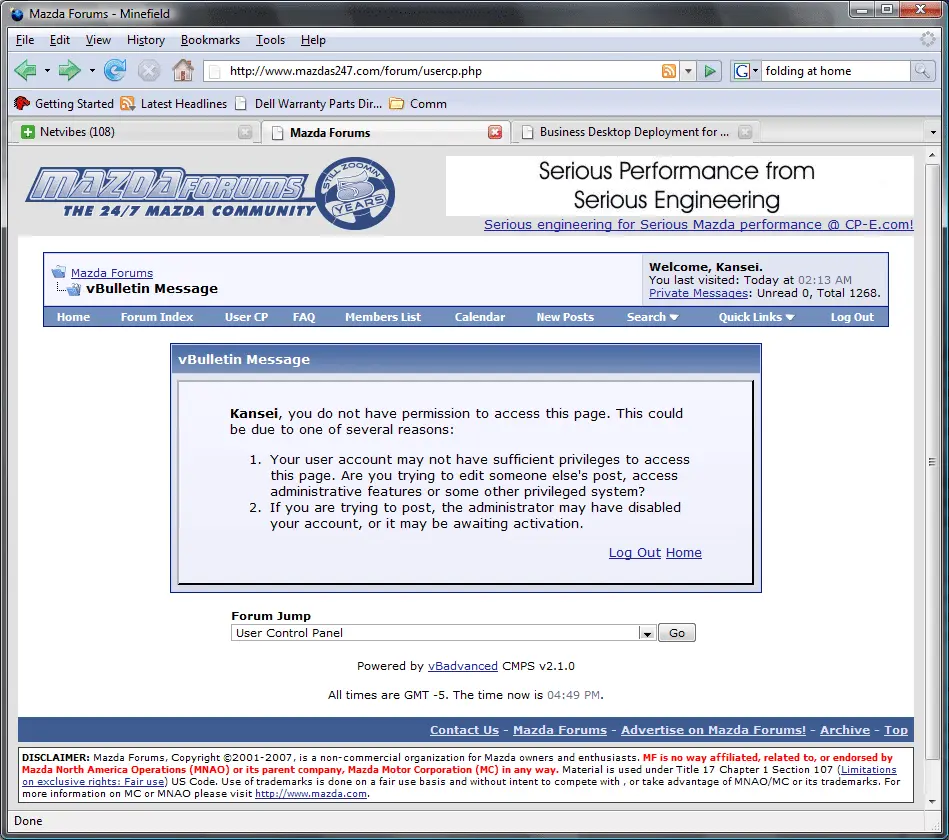This screenshot has height=840, width=949.
Task: Click the CP-E.com Serious engineering ad link
Action: 698,225
